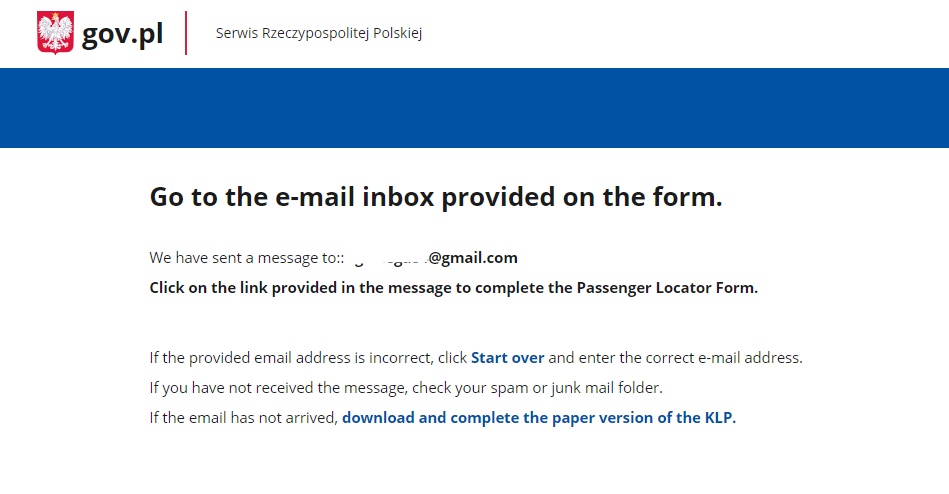Click the red vertical divider in header
The image size is (949, 494).
pyautogui.click(x=186, y=33)
